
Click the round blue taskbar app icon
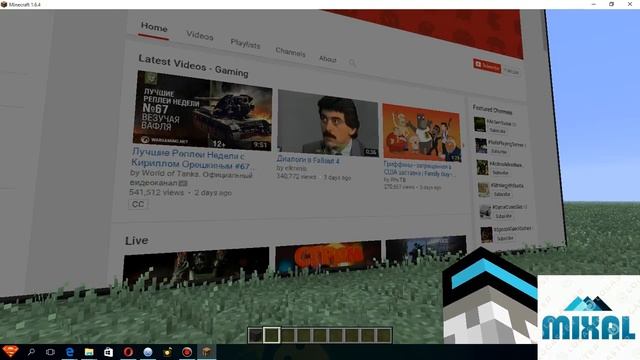point(148,351)
